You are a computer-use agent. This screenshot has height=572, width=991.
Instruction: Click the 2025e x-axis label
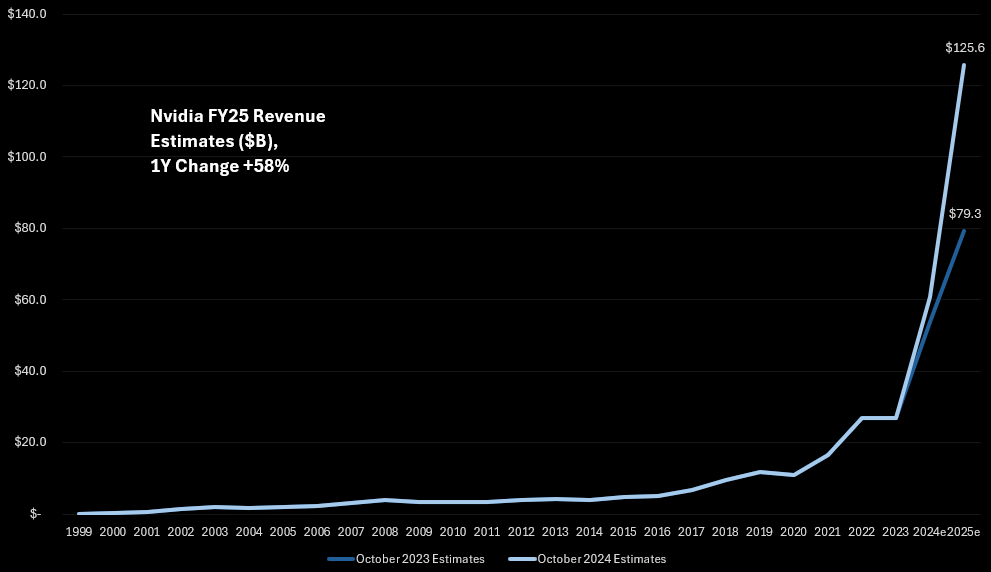[x=963, y=532]
